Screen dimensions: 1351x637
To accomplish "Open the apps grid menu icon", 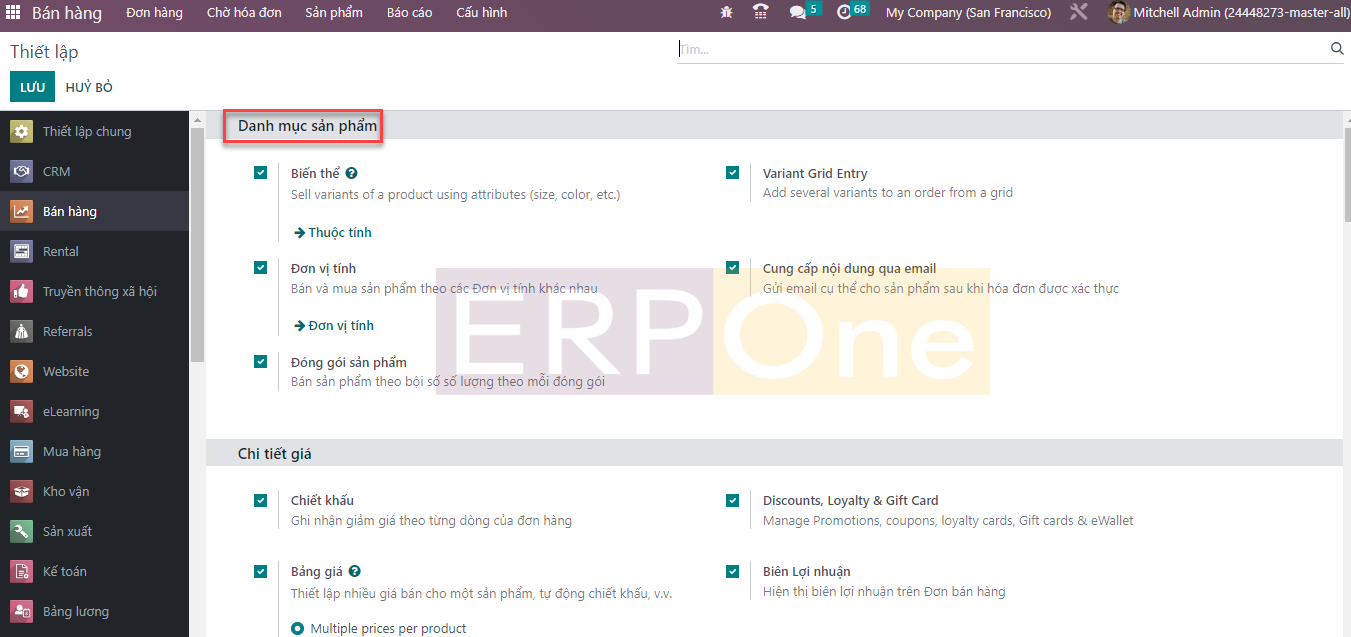I will tap(13, 13).
